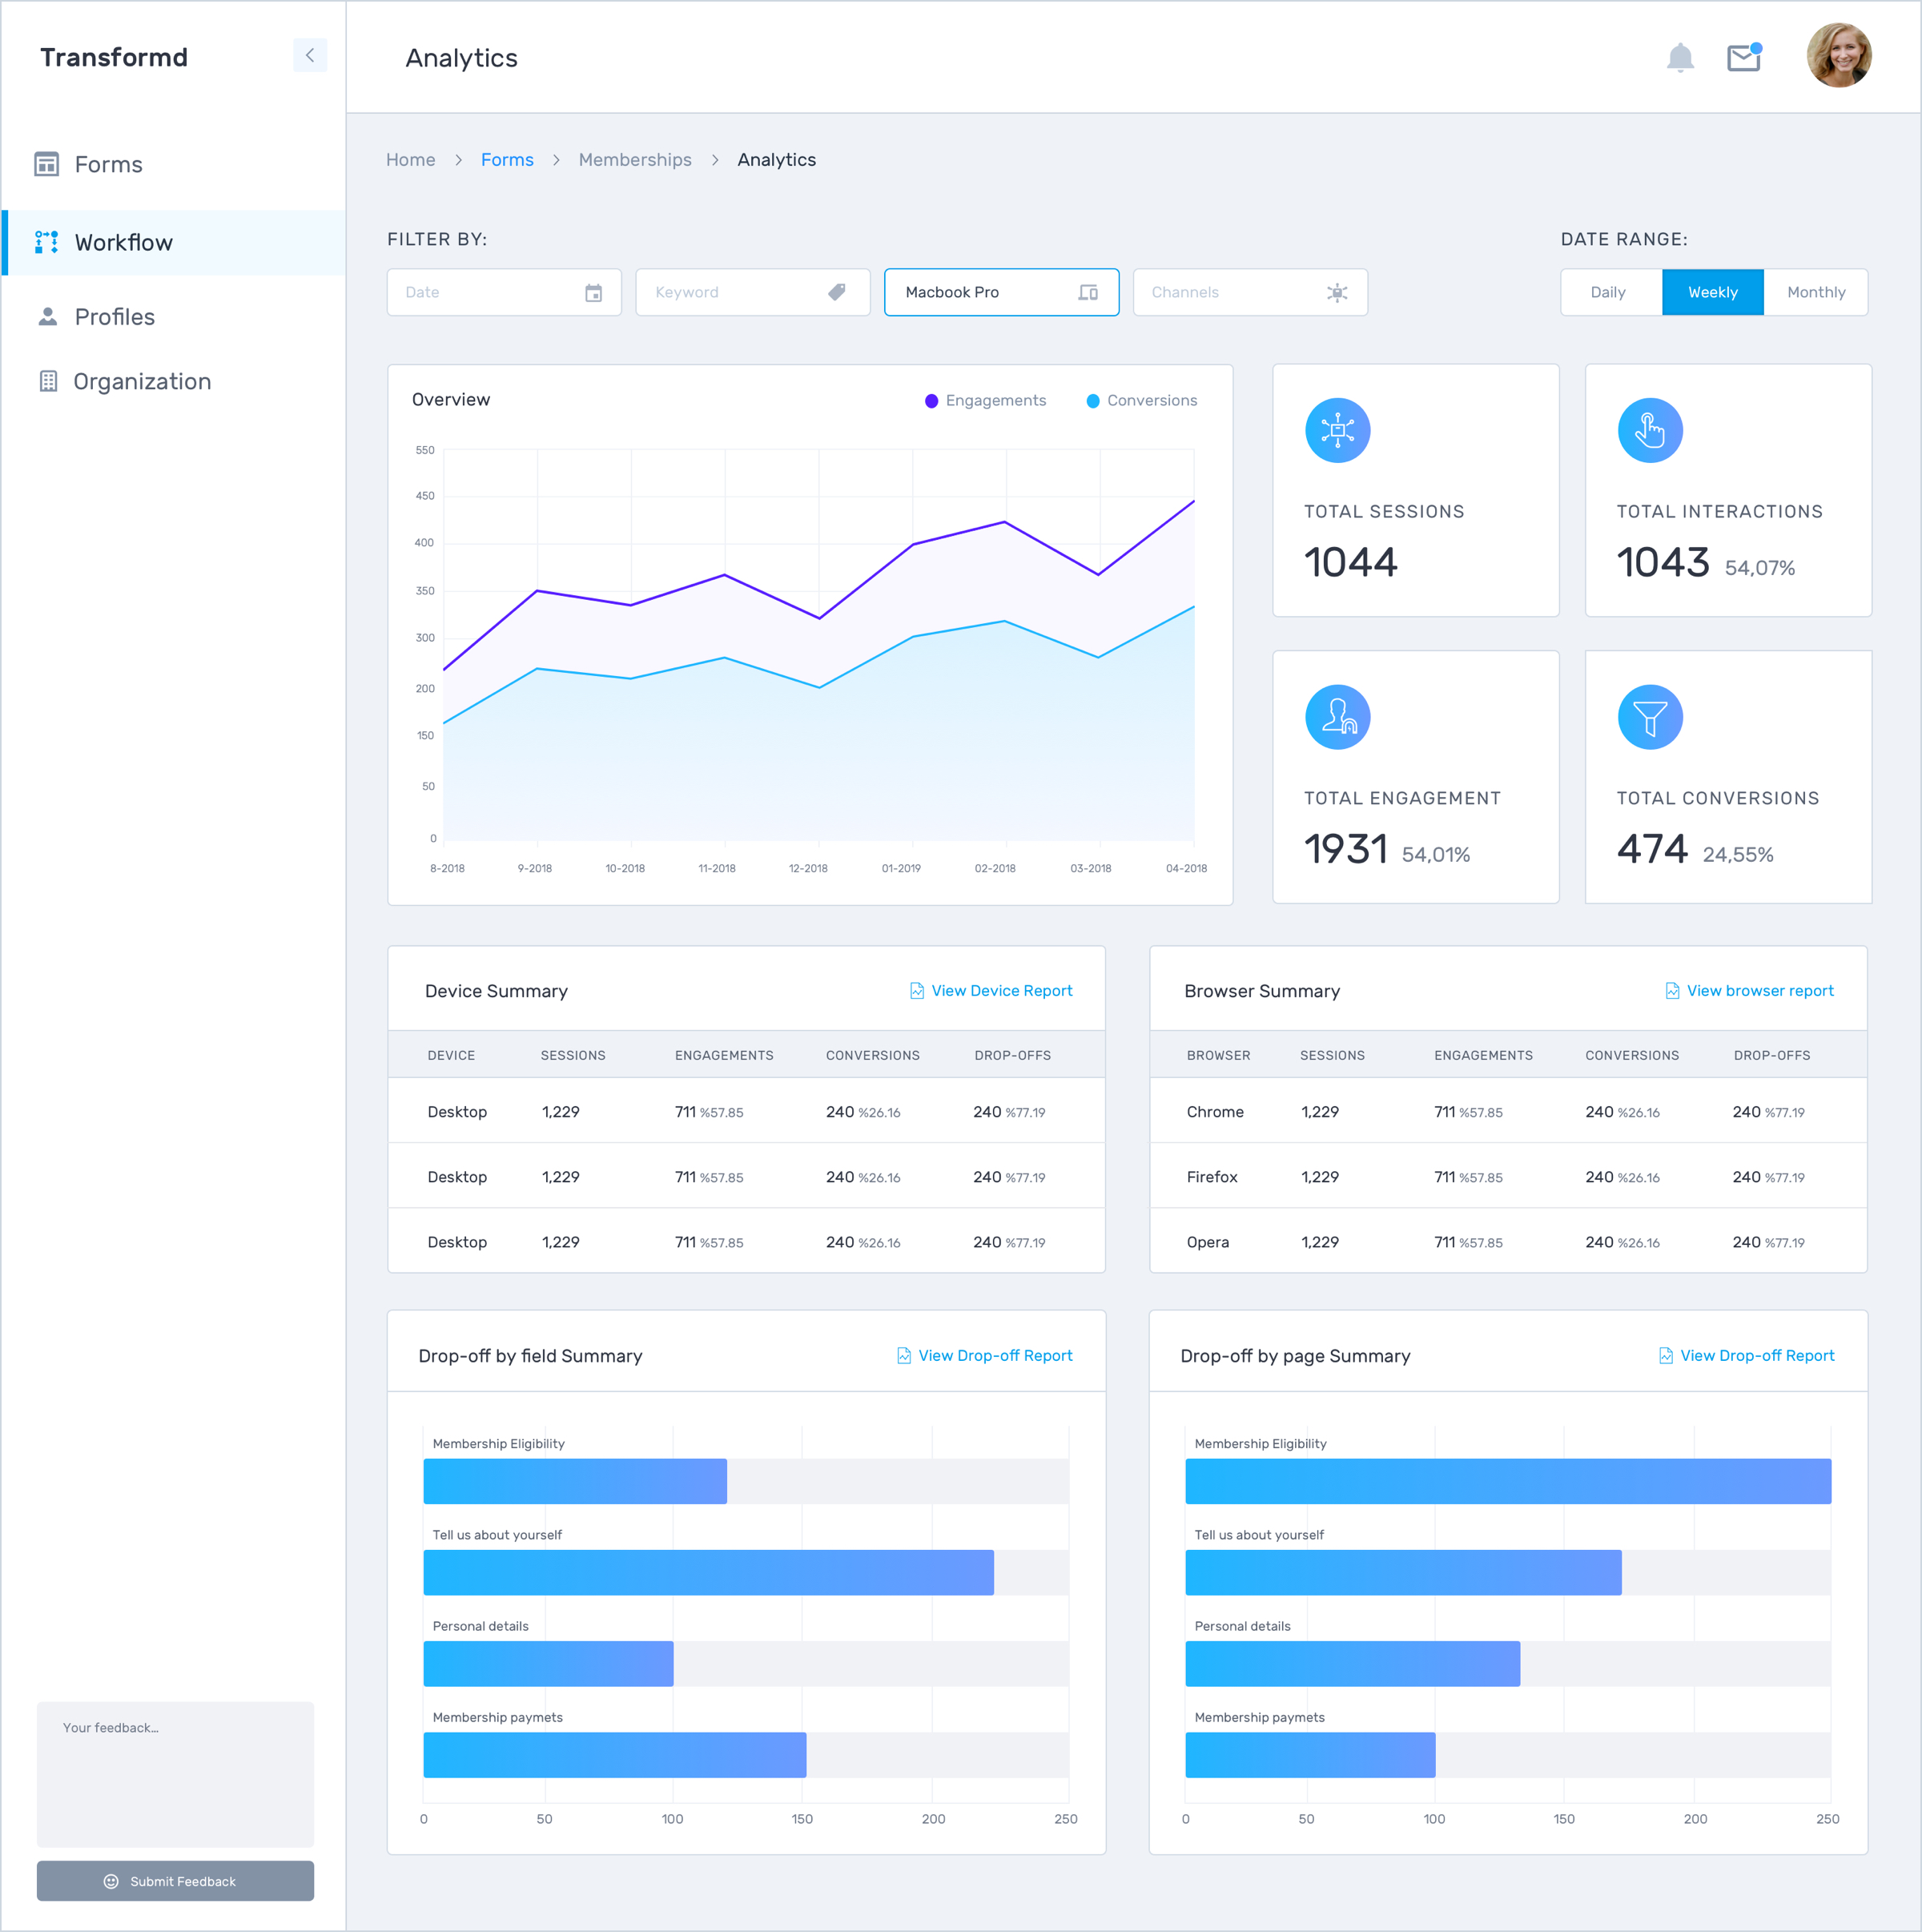Open the mail envelope icon
The height and width of the screenshot is (1932, 1922).
pyautogui.click(x=1743, y=58)
